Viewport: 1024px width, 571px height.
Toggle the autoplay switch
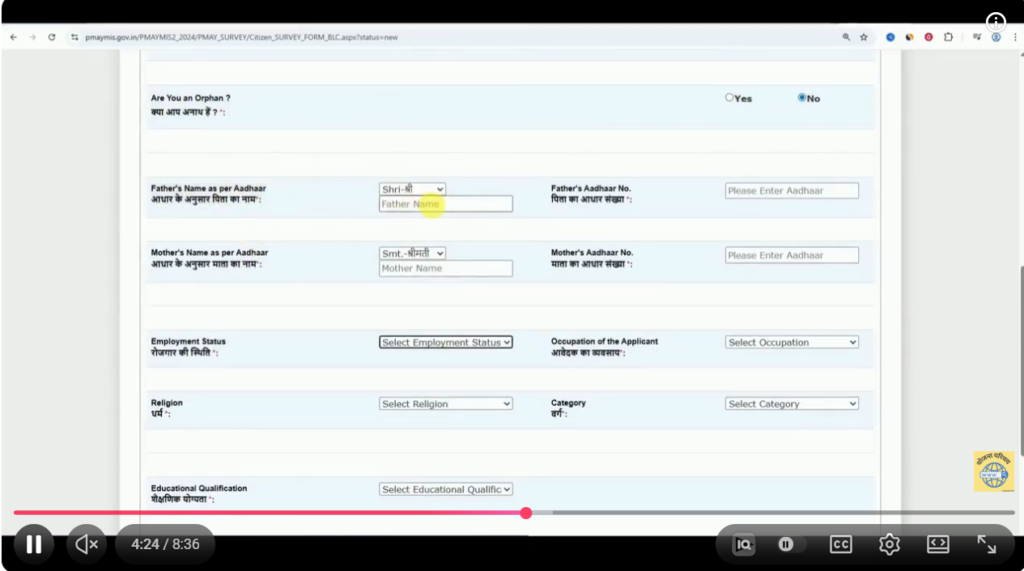[786, 544]
